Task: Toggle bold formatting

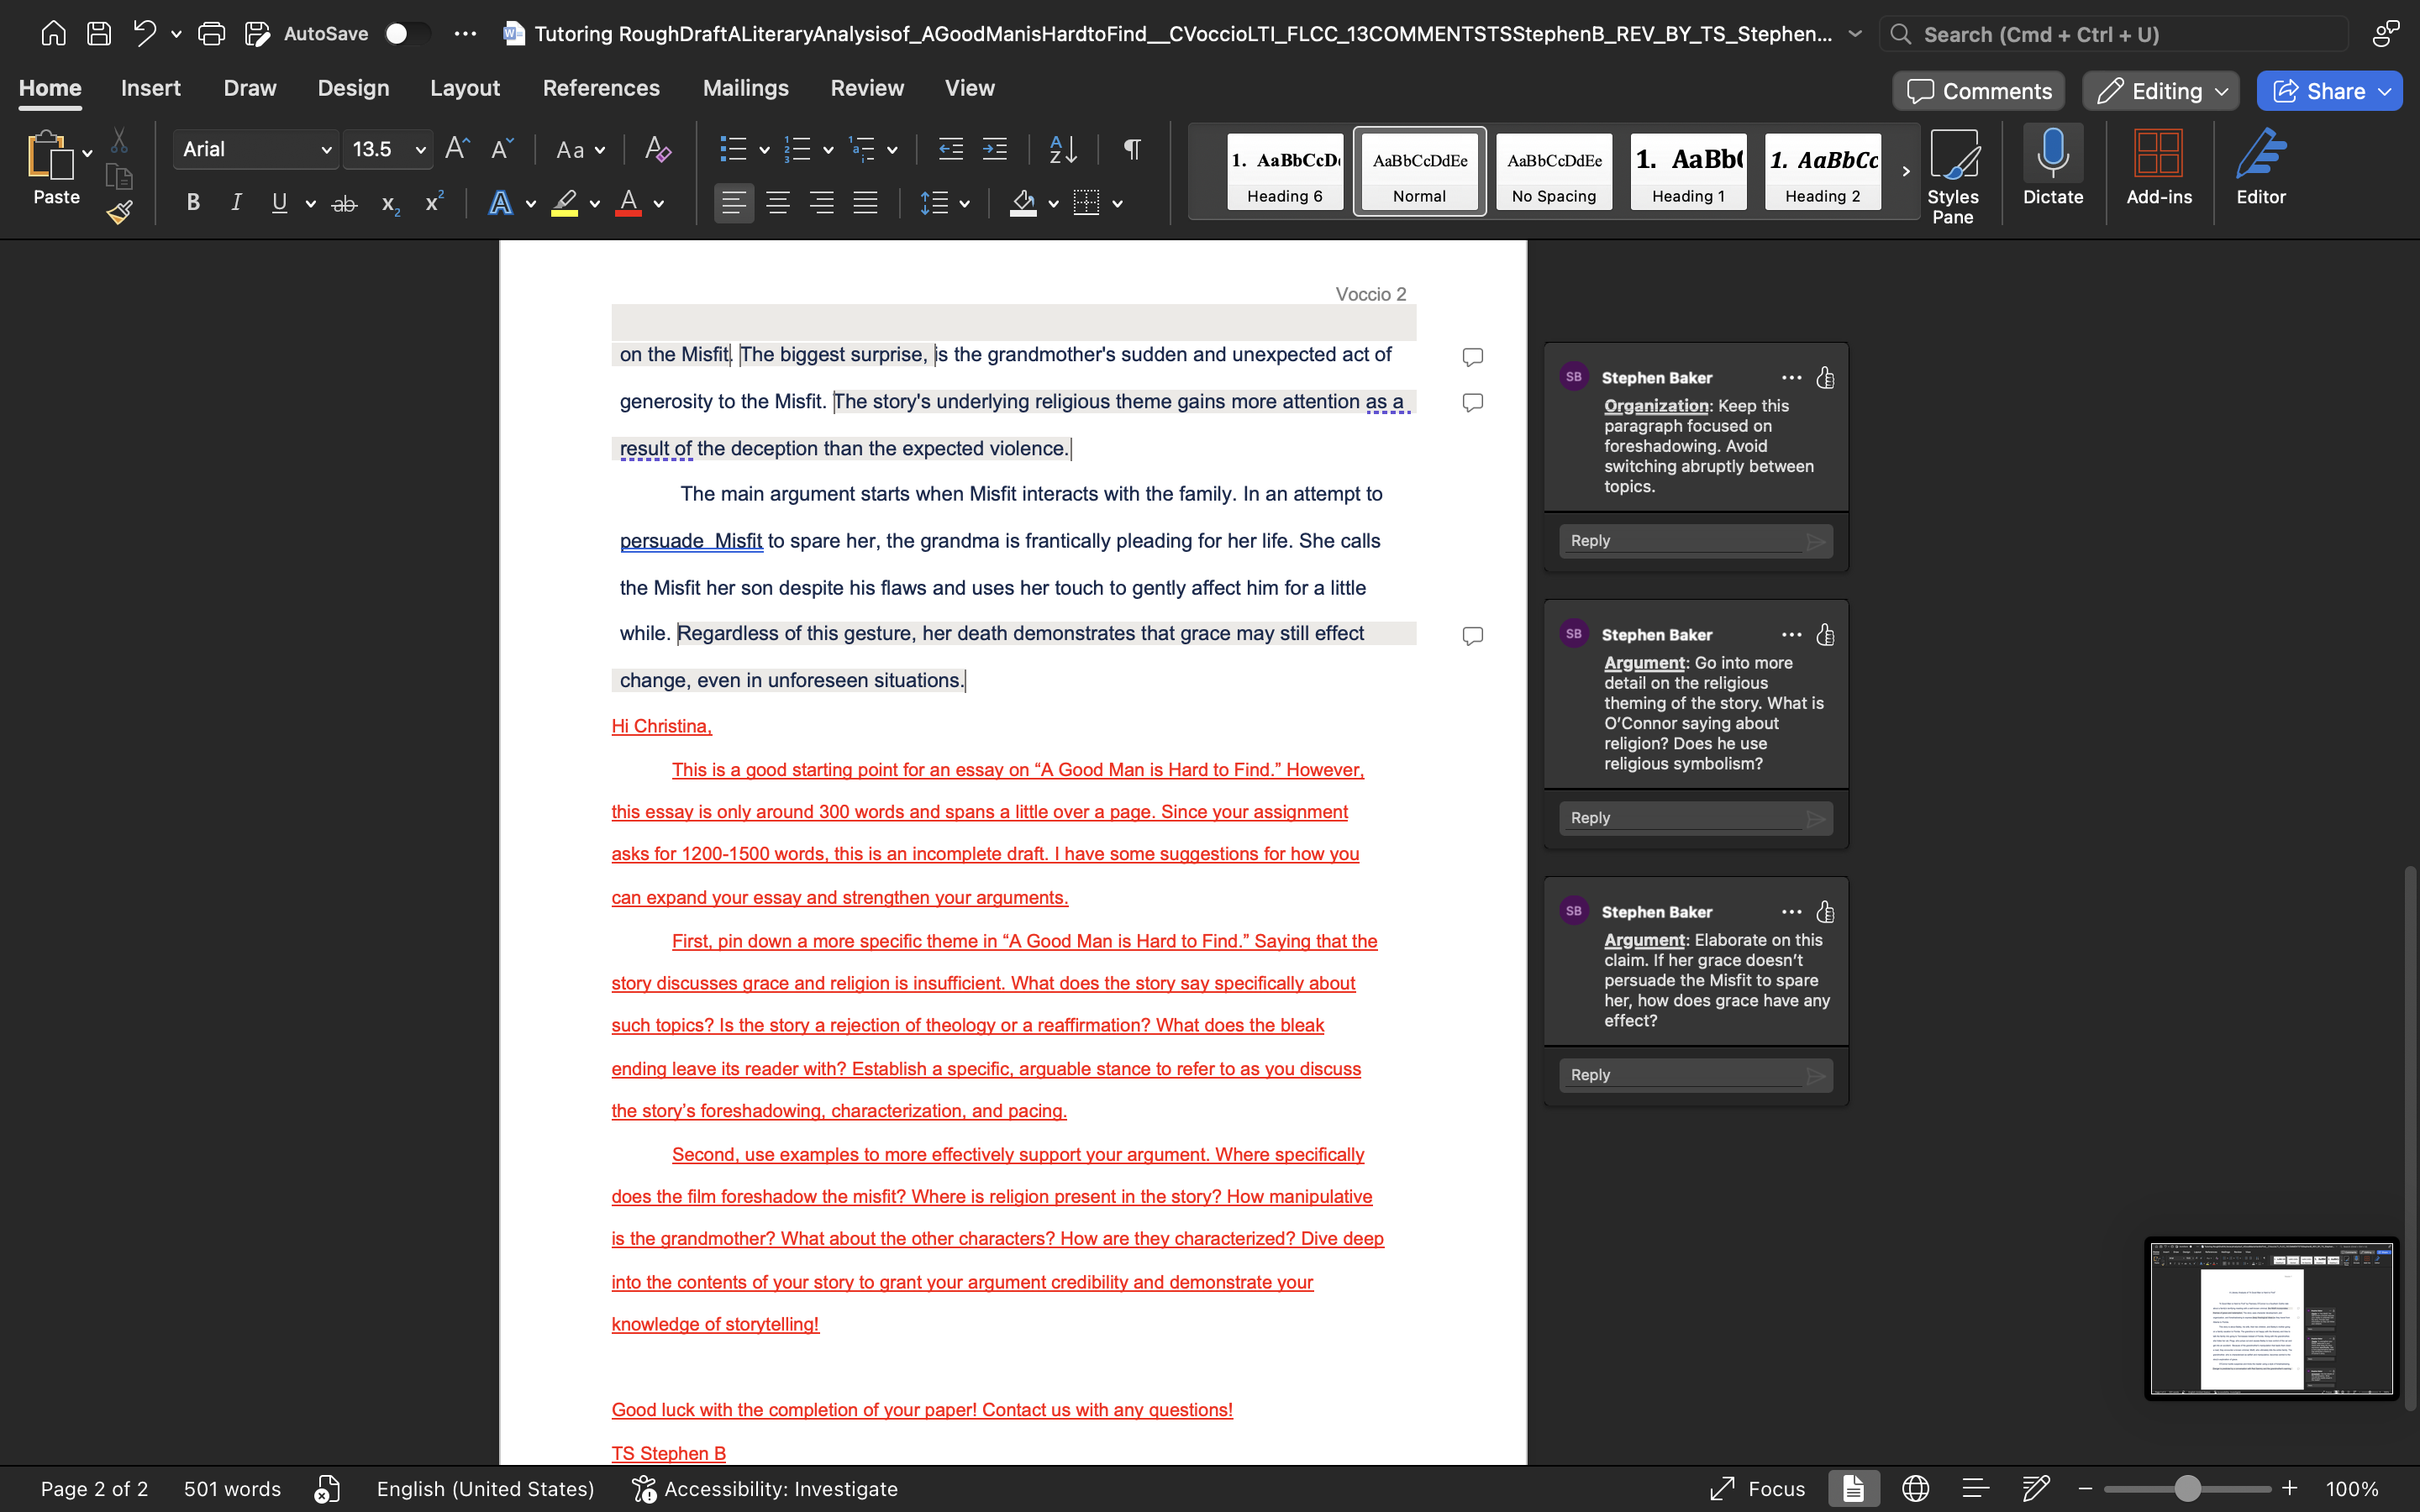Action: [x=193, y=204]
